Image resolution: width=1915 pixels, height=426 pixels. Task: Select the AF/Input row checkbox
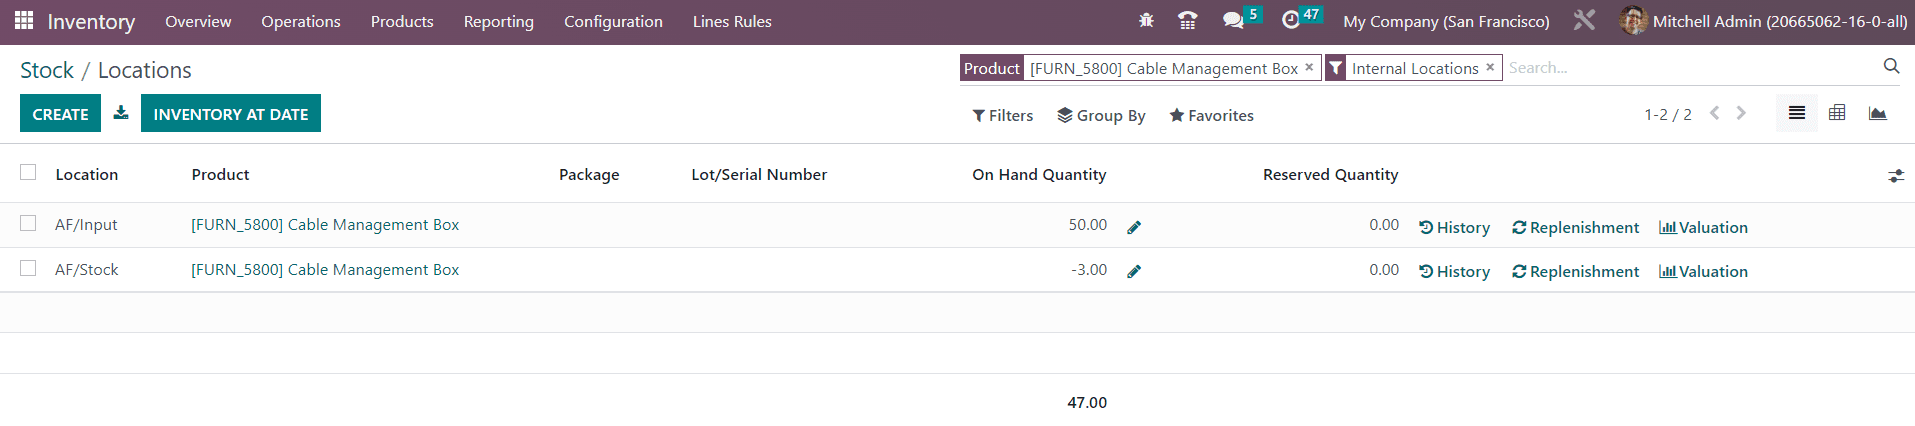(x=28, y=223)
